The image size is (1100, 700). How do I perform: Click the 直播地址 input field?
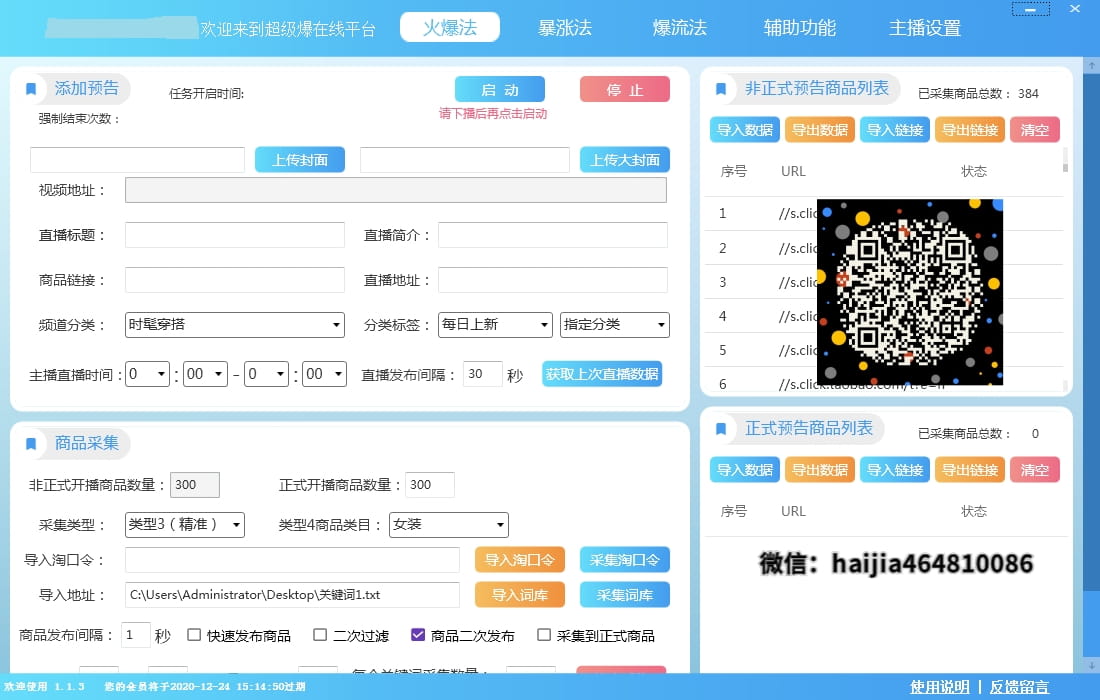point(553,280)
